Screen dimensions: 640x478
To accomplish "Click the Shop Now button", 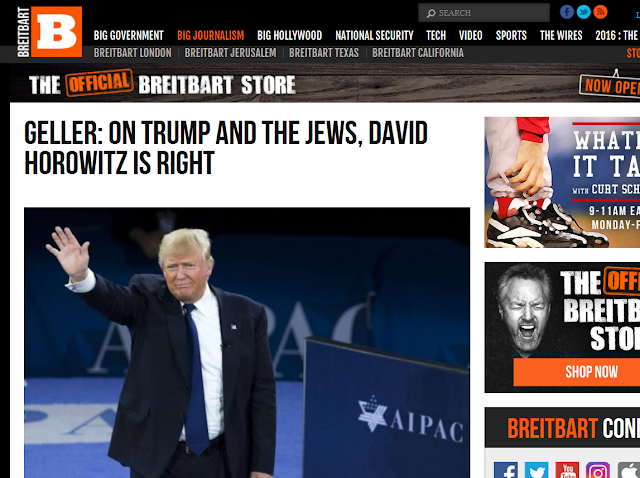I will pyautogui.click(x=577, y=372).
